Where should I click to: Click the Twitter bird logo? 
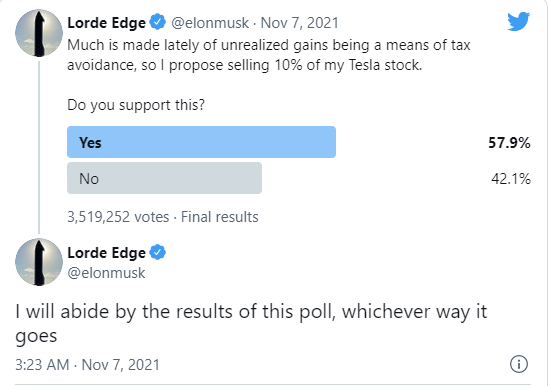(x=519, y=21)
